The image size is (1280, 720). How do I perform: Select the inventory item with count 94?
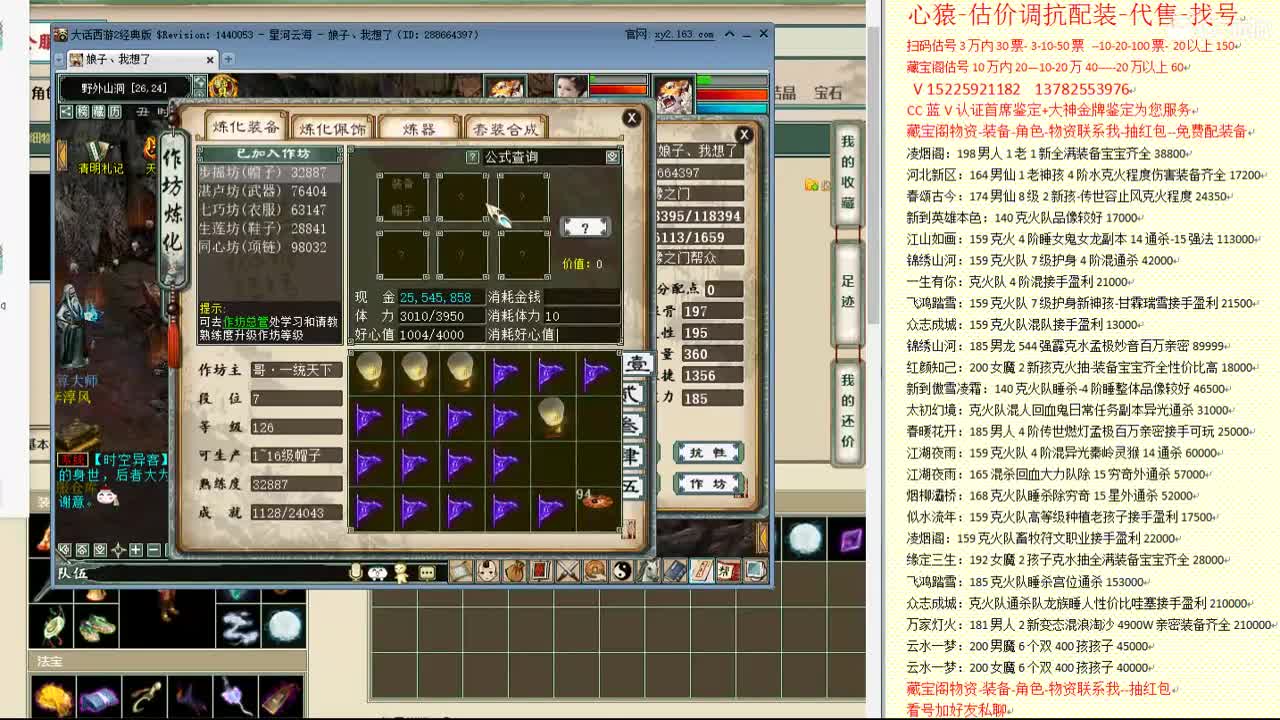point(596,506)
